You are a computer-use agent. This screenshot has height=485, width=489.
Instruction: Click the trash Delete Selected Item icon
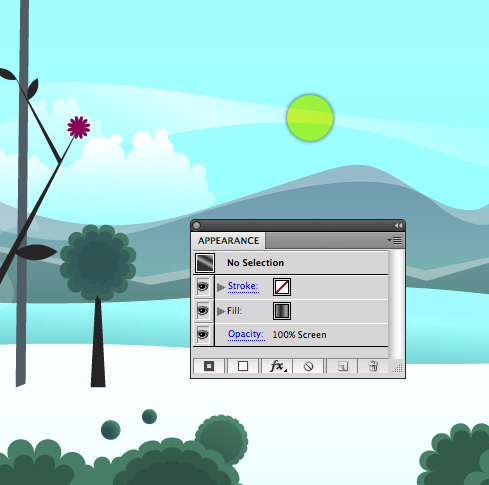coord(373,366)
